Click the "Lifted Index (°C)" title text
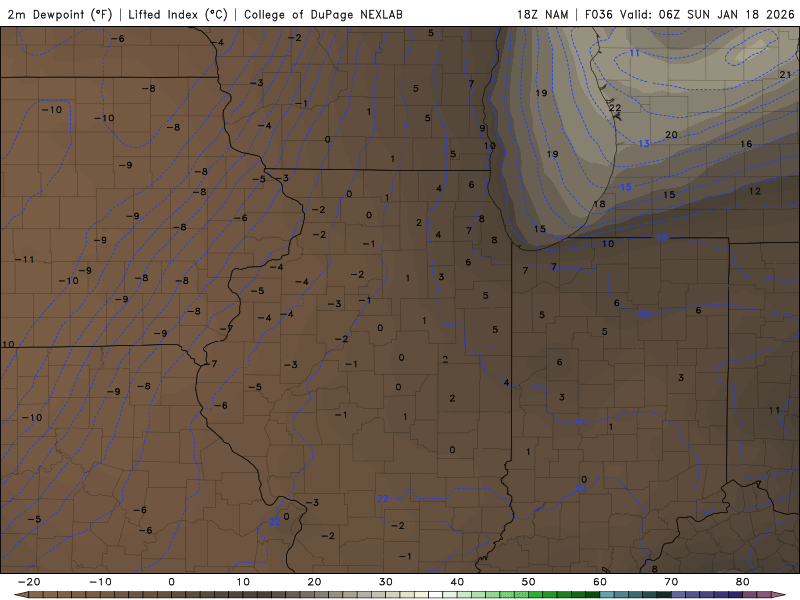 (178, 14)
